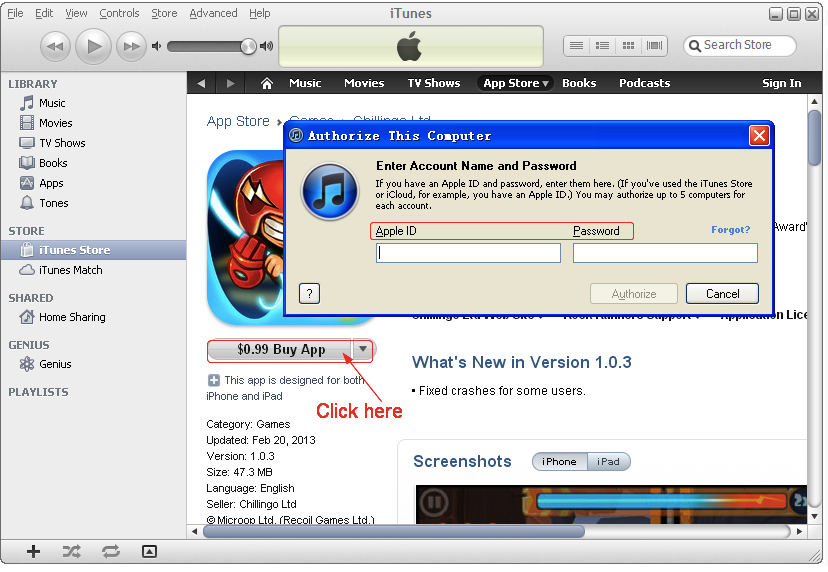Click the horizontal scrollbar right arrow
This screenshot has width=828, height=572.
click(x=799, y=532)
